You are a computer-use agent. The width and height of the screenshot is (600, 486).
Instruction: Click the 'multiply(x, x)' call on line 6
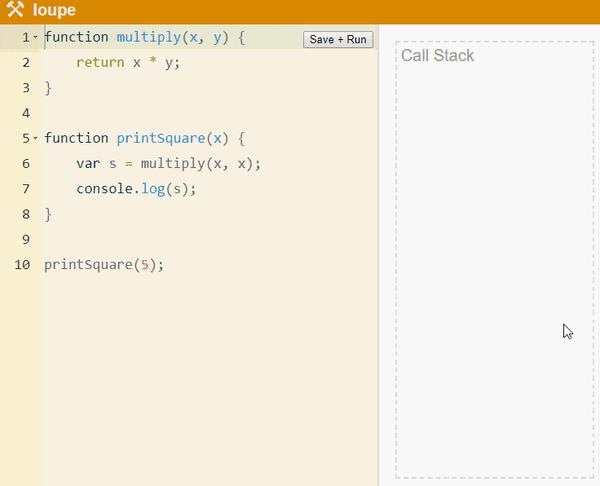pyautogui.click(x=197, y=164)
